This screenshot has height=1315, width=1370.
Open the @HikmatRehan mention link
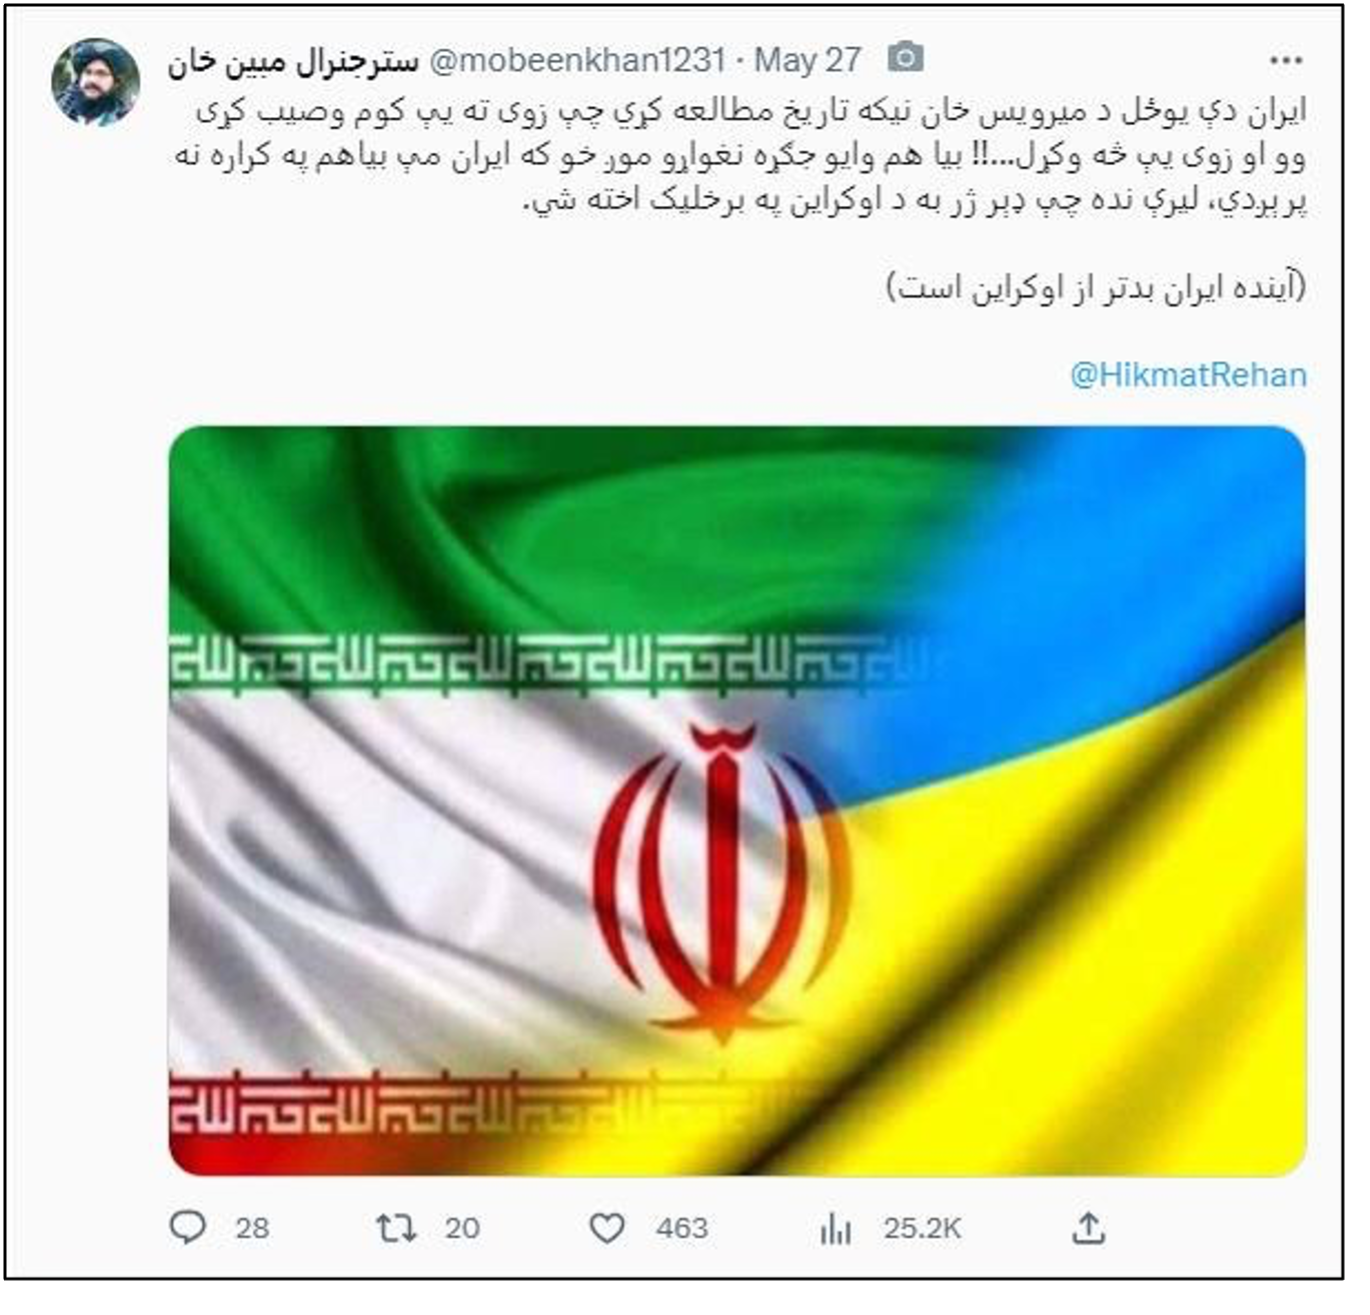1188,375
